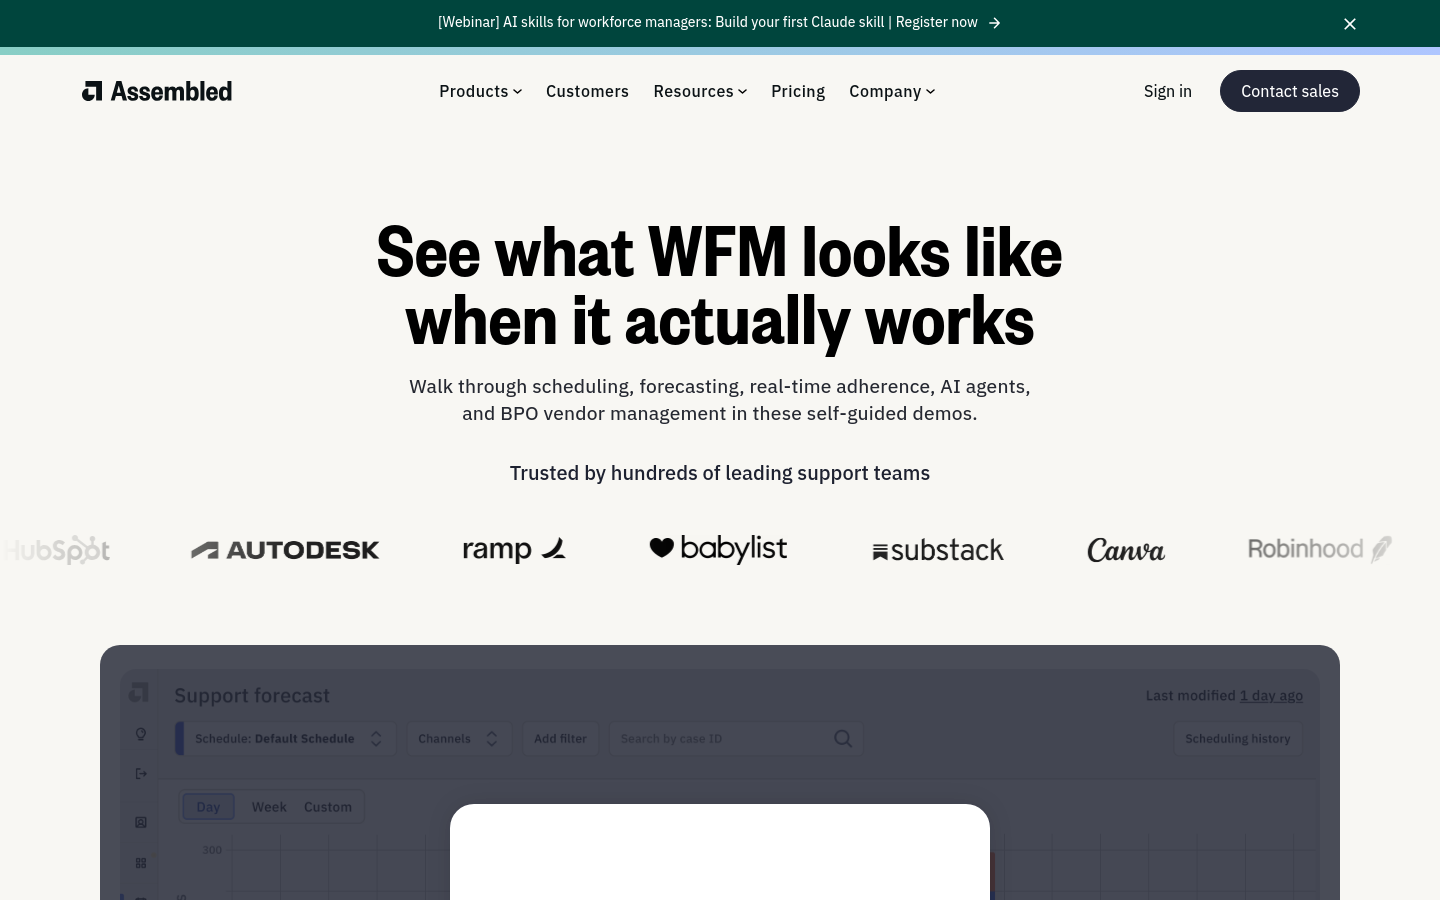Screen dimensions: 1440x900
Task: Click the lightbulb icon in the demo sidebar
Action: coord(141,735)
